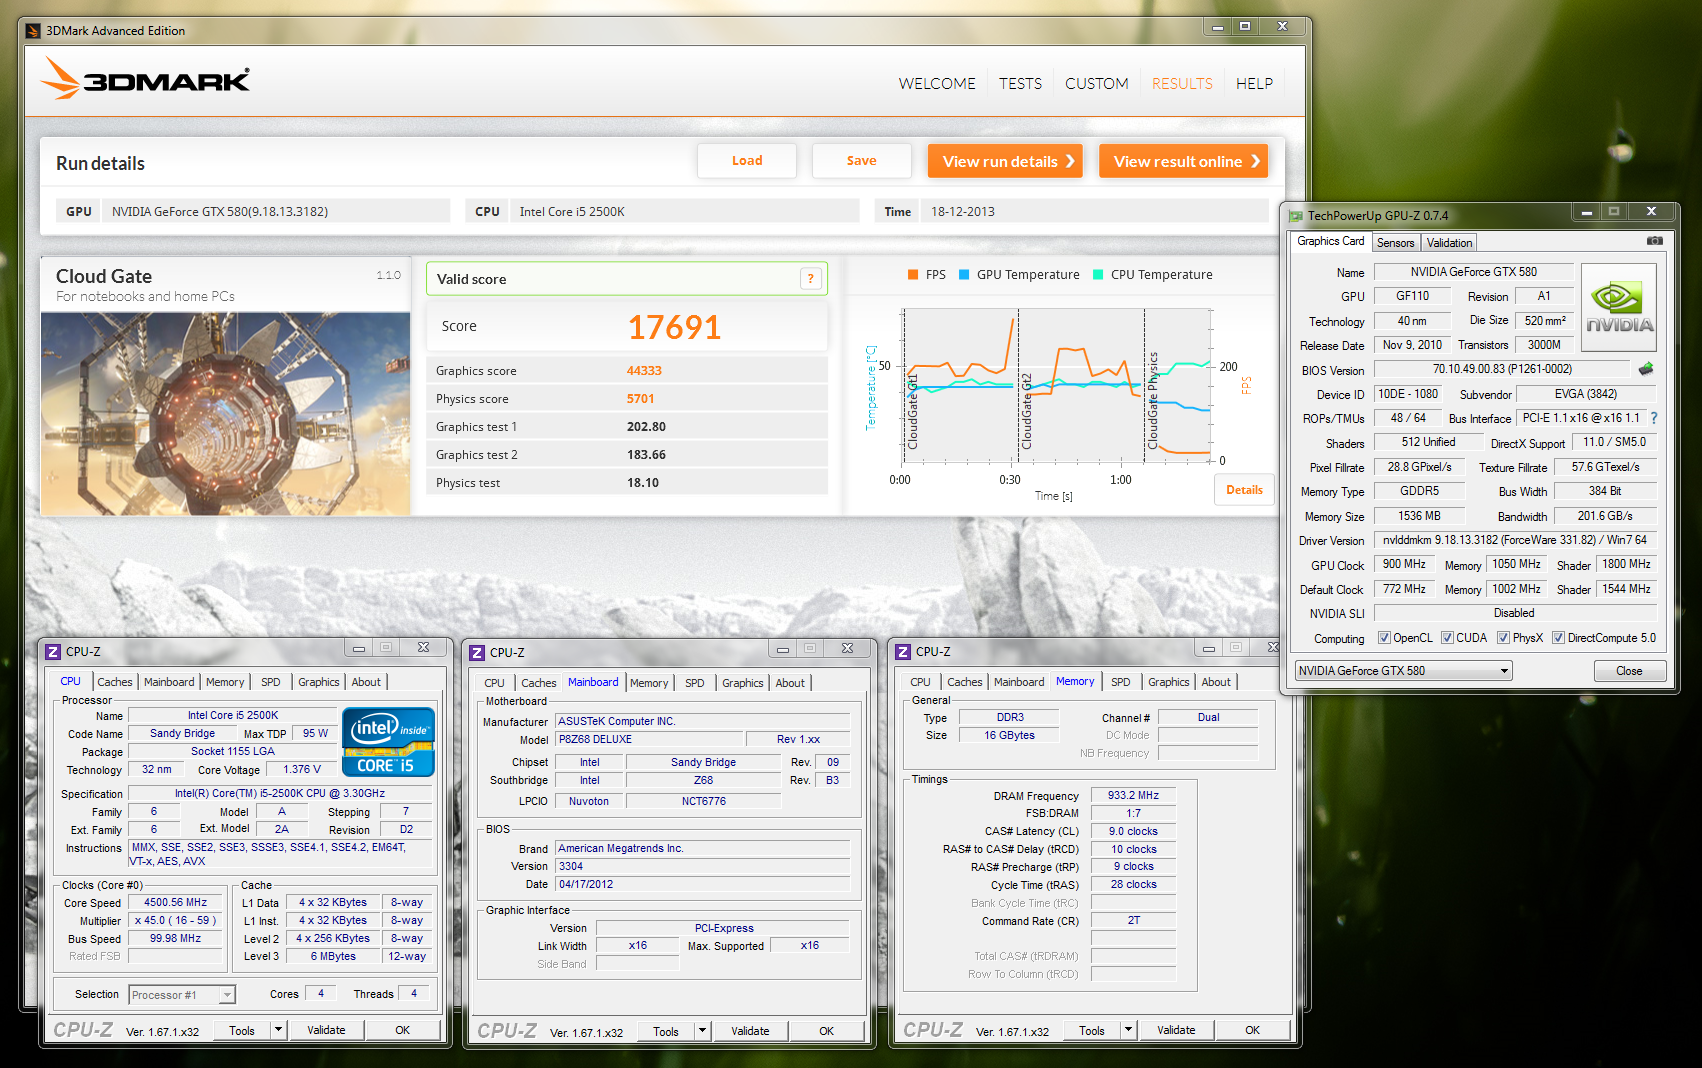Open the CUSTOM tab in 3DMark

click(x=1096, y=84)
